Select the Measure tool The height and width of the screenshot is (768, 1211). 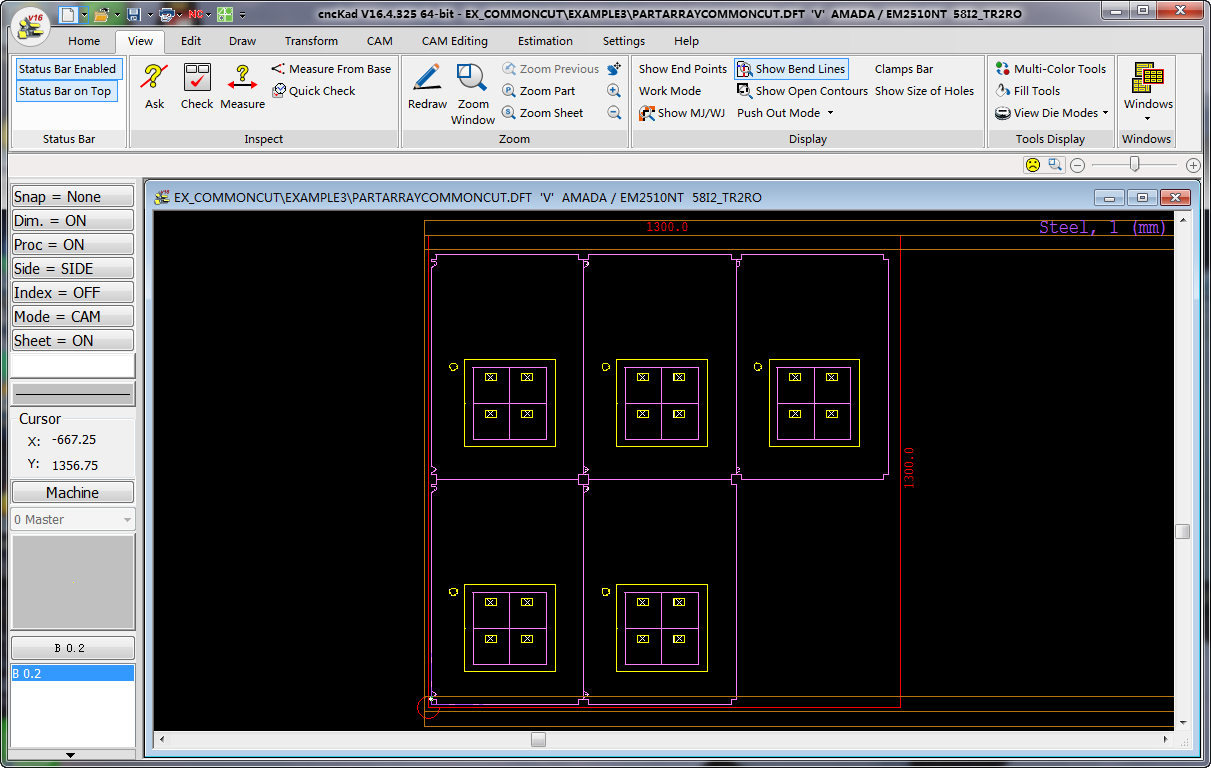[243, 86]
